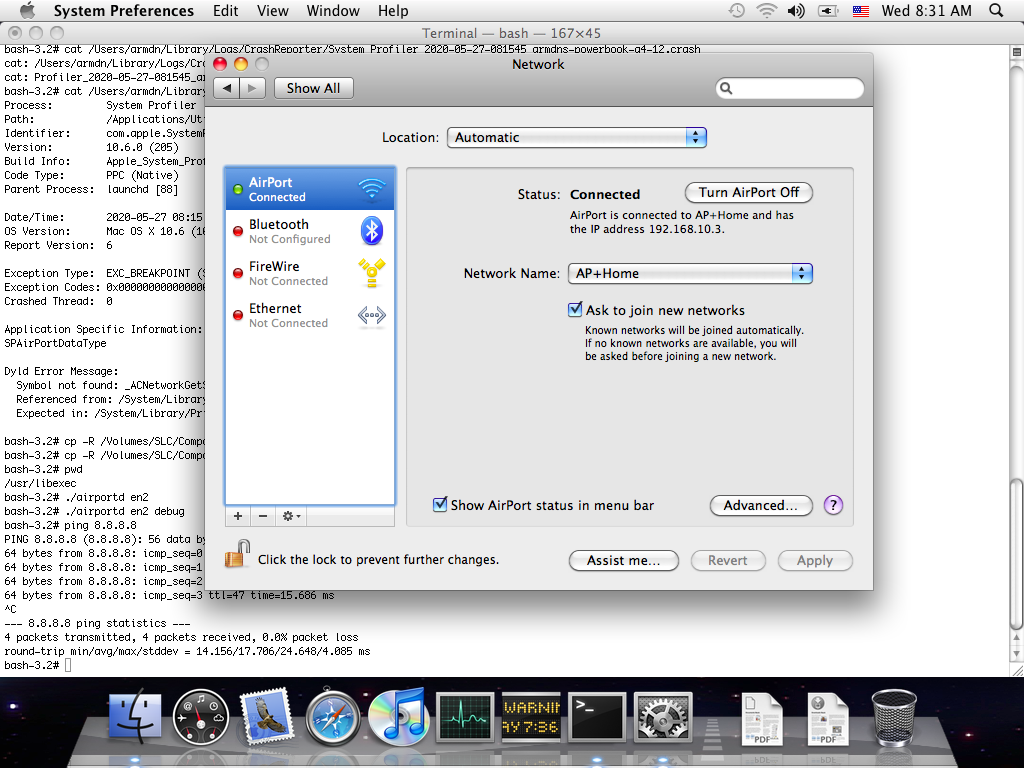The height and width of the screenshot is (768, 1024).
Task: Open the Network Name dropdown
Action: point(690,273)
